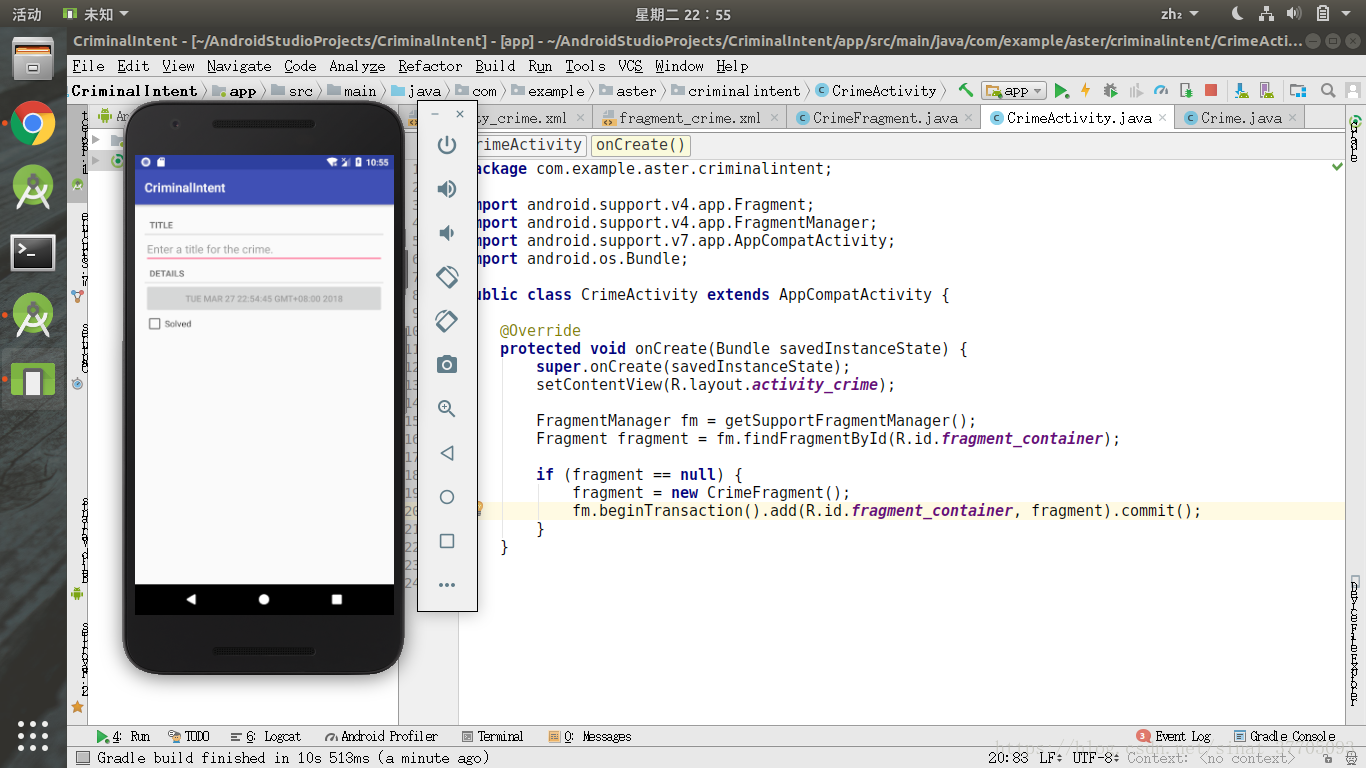The height and width of the screenshot is (768, 1366).
Task: Open the Build menu
Action: 495,66
